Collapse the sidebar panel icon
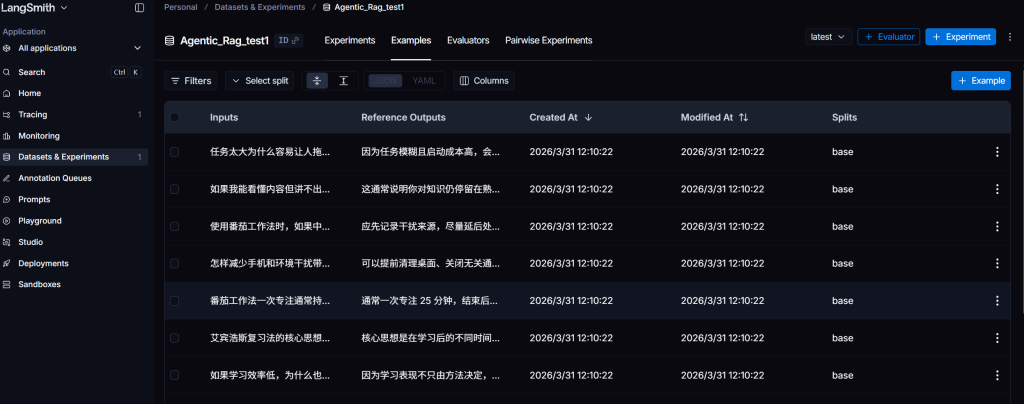 pyautogui.click(x=139, y=8)
